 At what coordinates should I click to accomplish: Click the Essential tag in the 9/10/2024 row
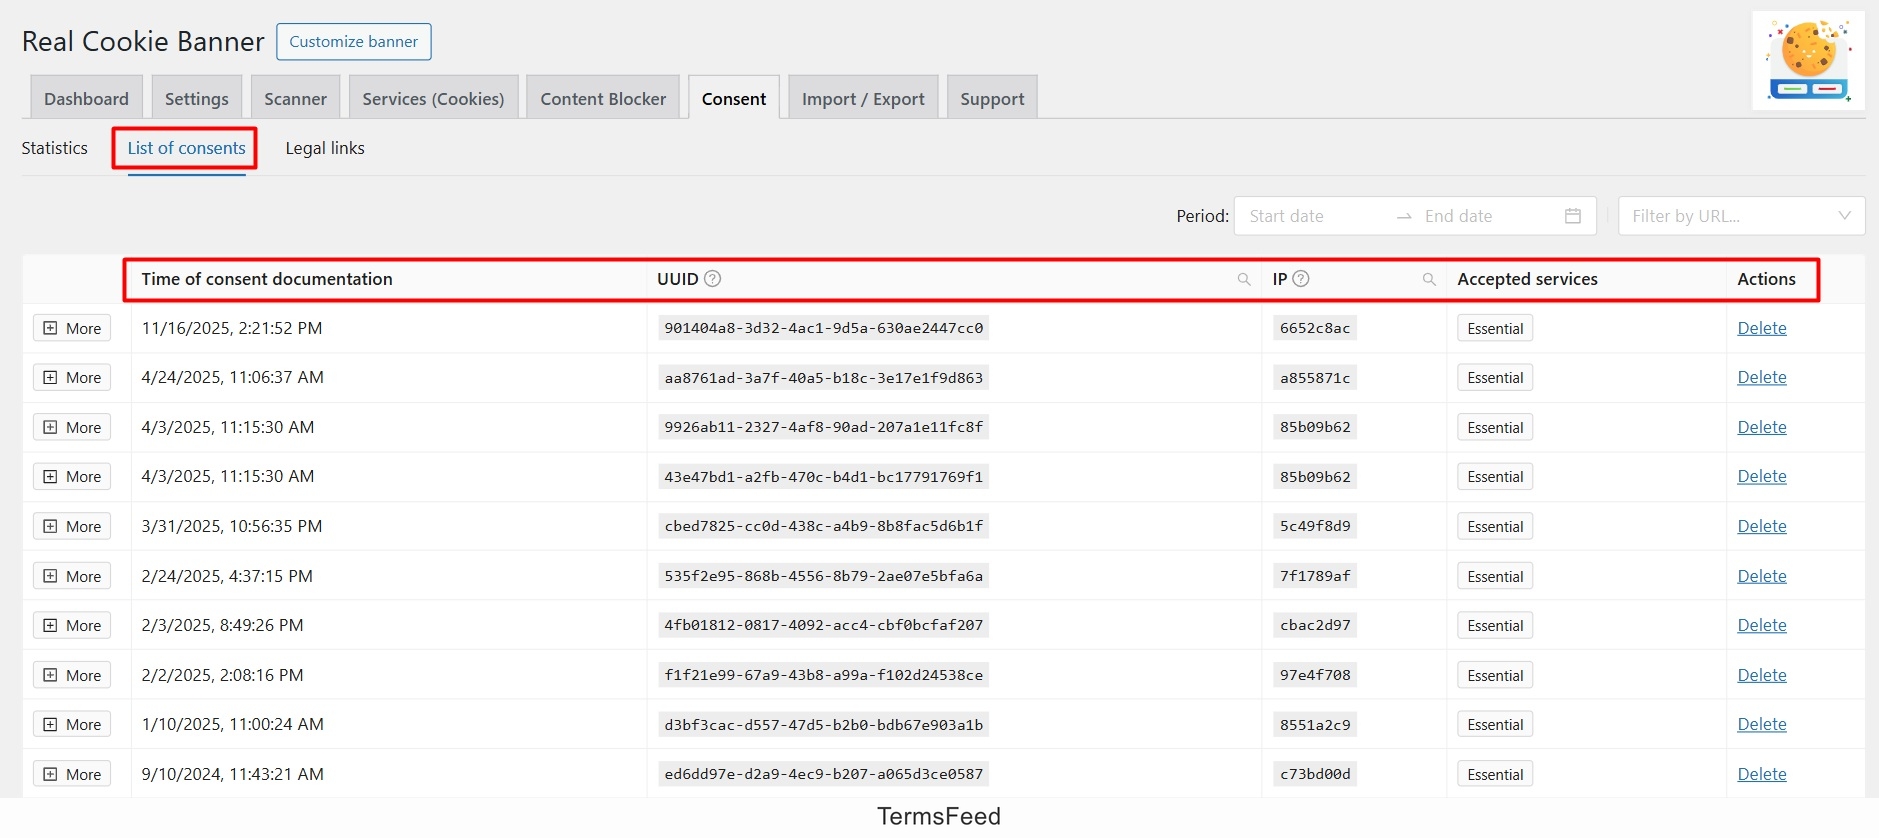pyautogui.click(x=1495, y=774)
